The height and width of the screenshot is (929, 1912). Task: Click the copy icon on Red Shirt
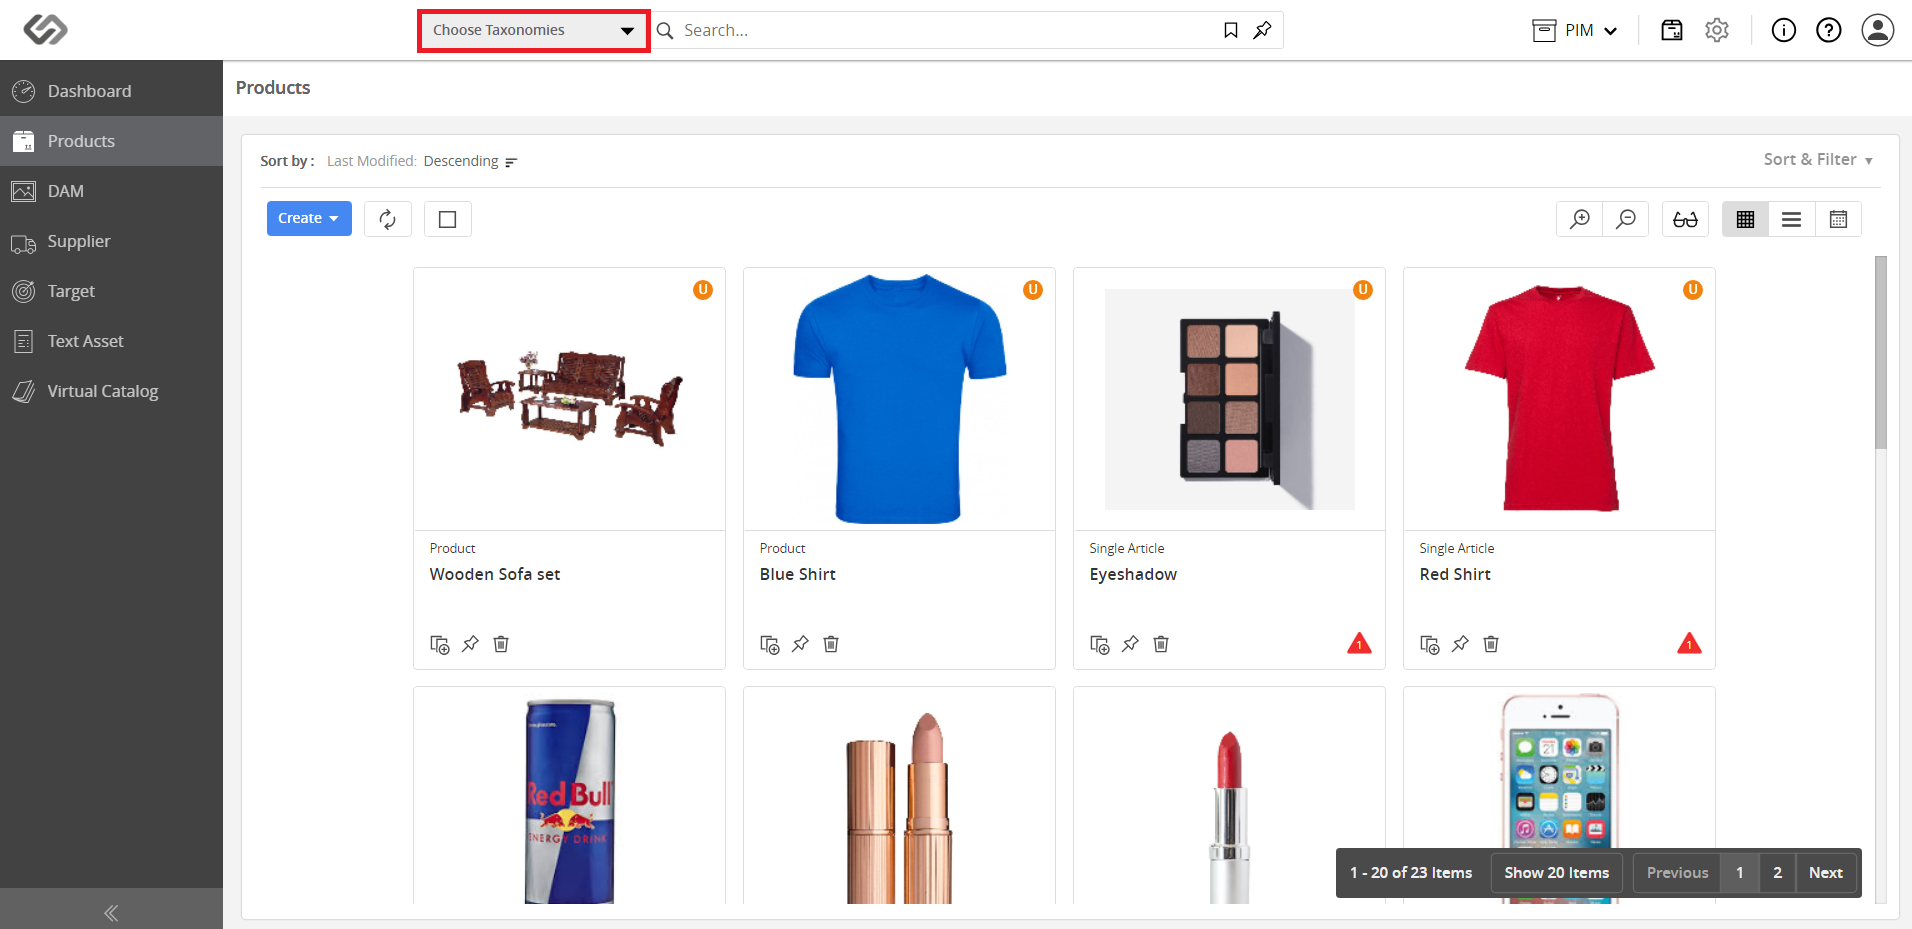1430,644
